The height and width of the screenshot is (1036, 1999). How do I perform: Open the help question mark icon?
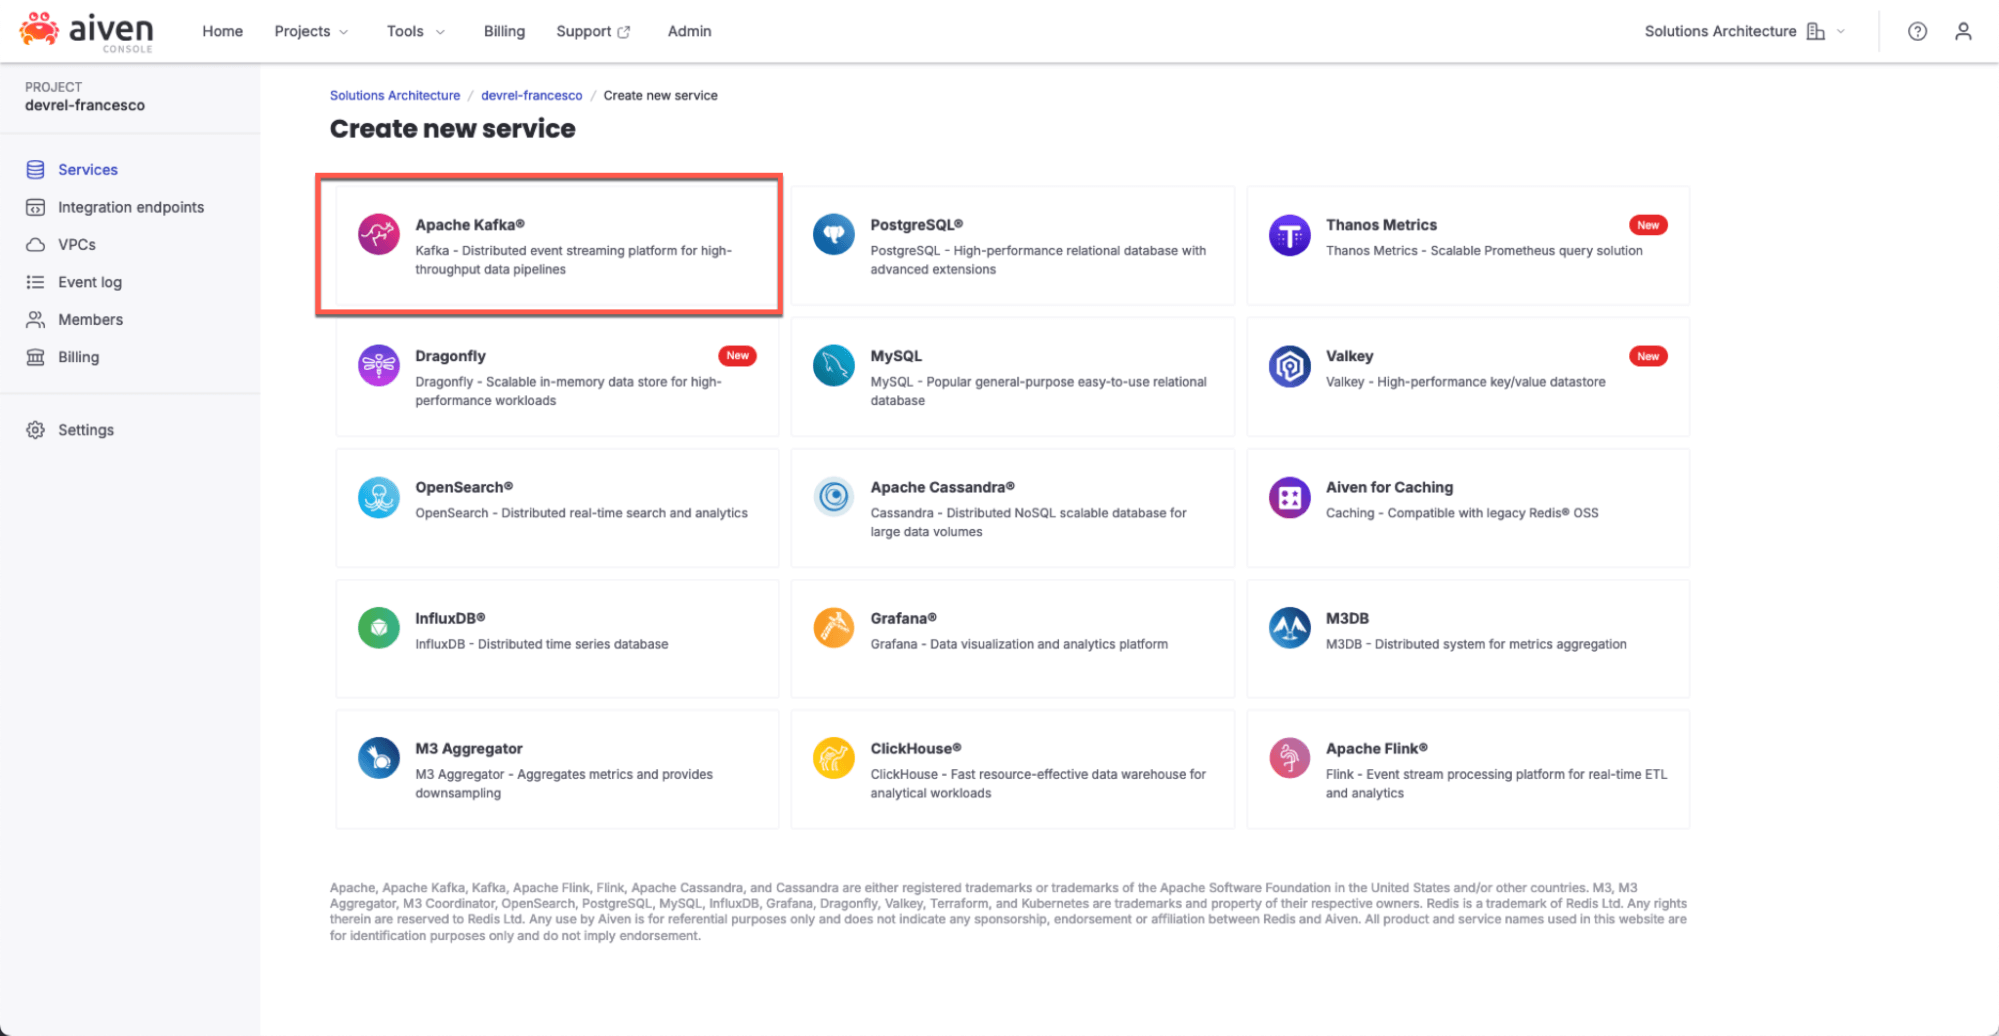coord(1917,31)
